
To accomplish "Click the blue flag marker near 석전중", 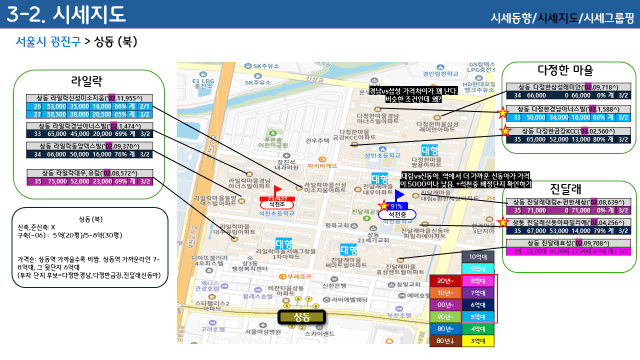I will click(399, 195).
